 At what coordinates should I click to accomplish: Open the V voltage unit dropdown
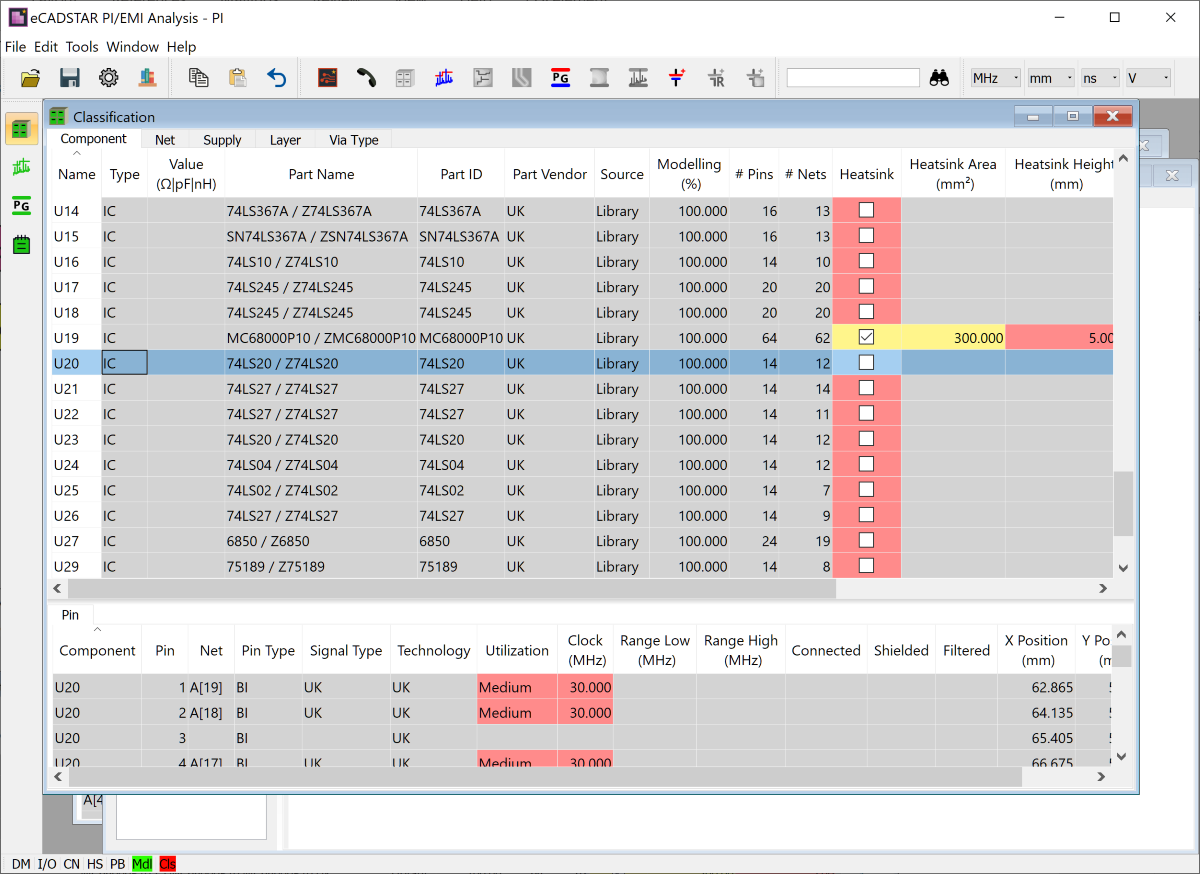1147,78
